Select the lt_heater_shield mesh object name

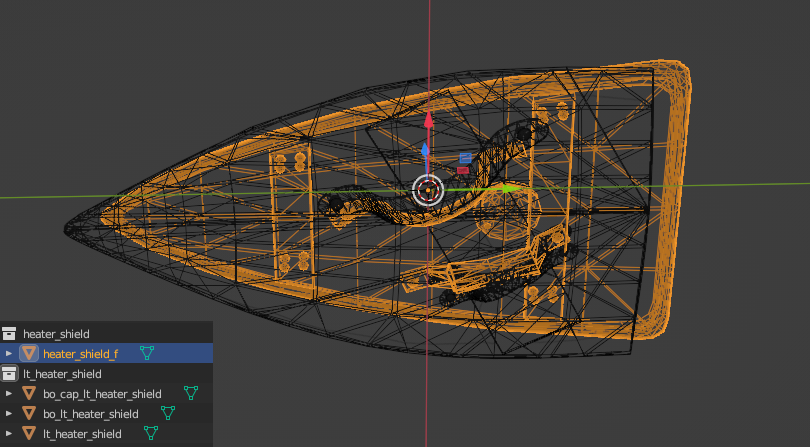(x=82, y=434)
